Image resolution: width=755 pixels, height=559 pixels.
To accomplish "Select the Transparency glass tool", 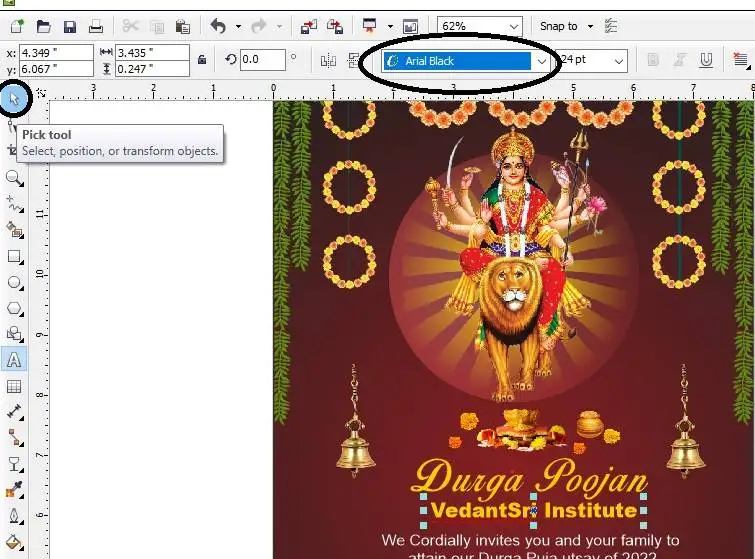I will coord(14,464).
